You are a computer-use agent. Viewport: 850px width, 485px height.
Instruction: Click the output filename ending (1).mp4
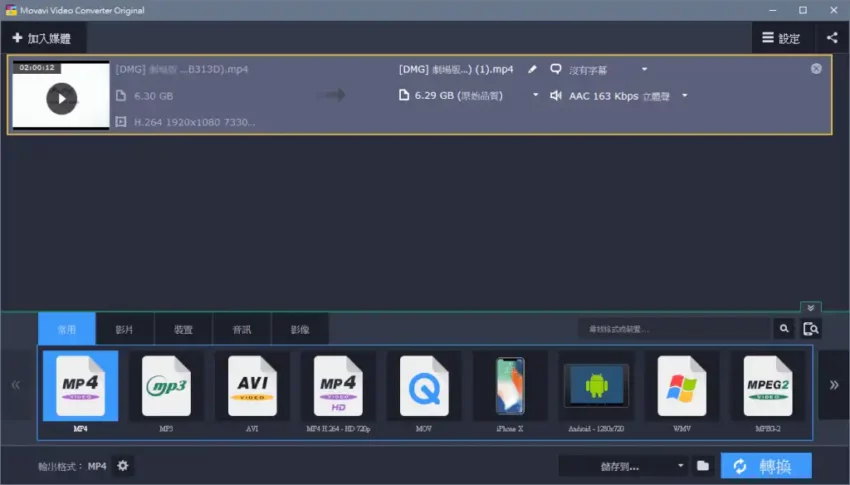pos(456,69)
